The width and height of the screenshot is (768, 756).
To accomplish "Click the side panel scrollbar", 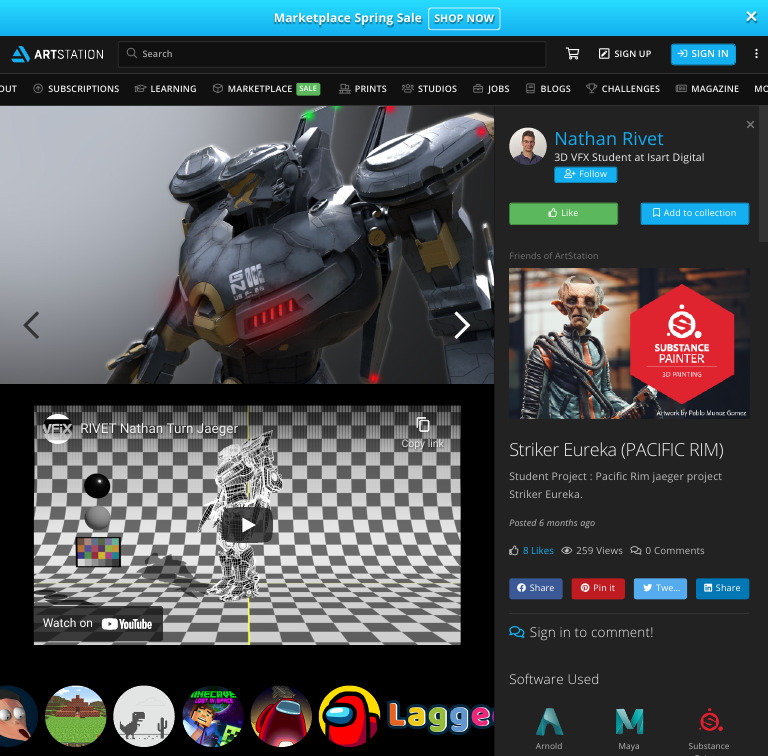I will click(x=763, y=174).
